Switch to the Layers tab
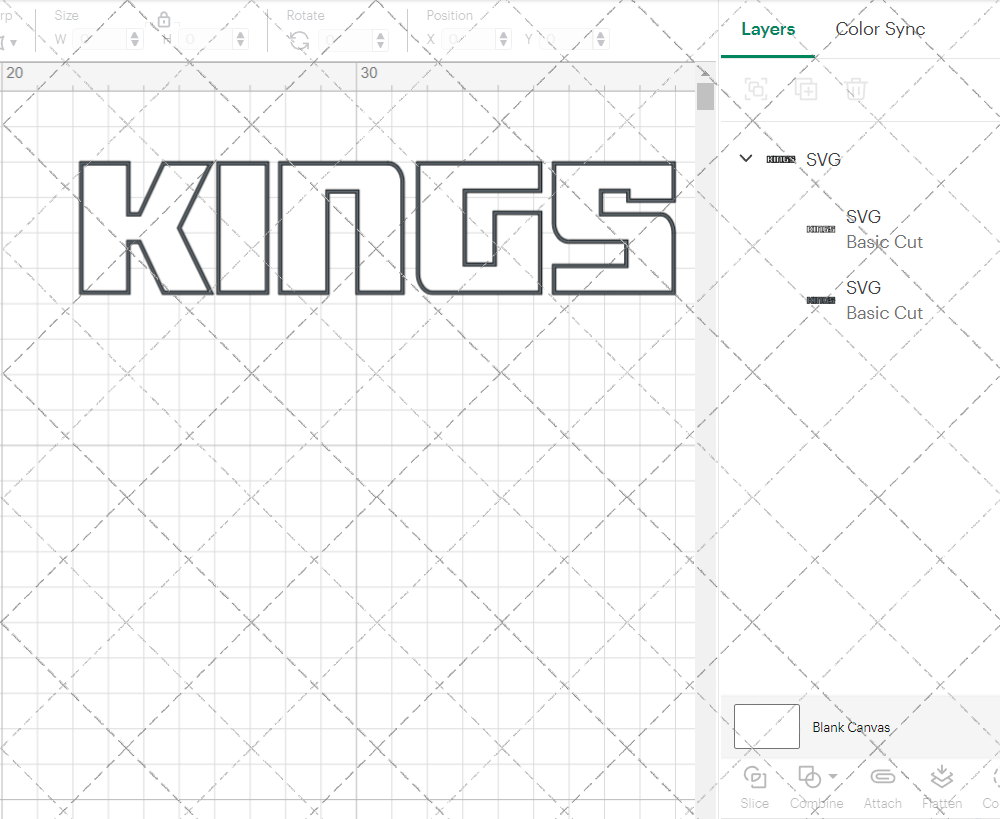Image resolution: width=1000 pixels, height=819 pixels. 768,29
